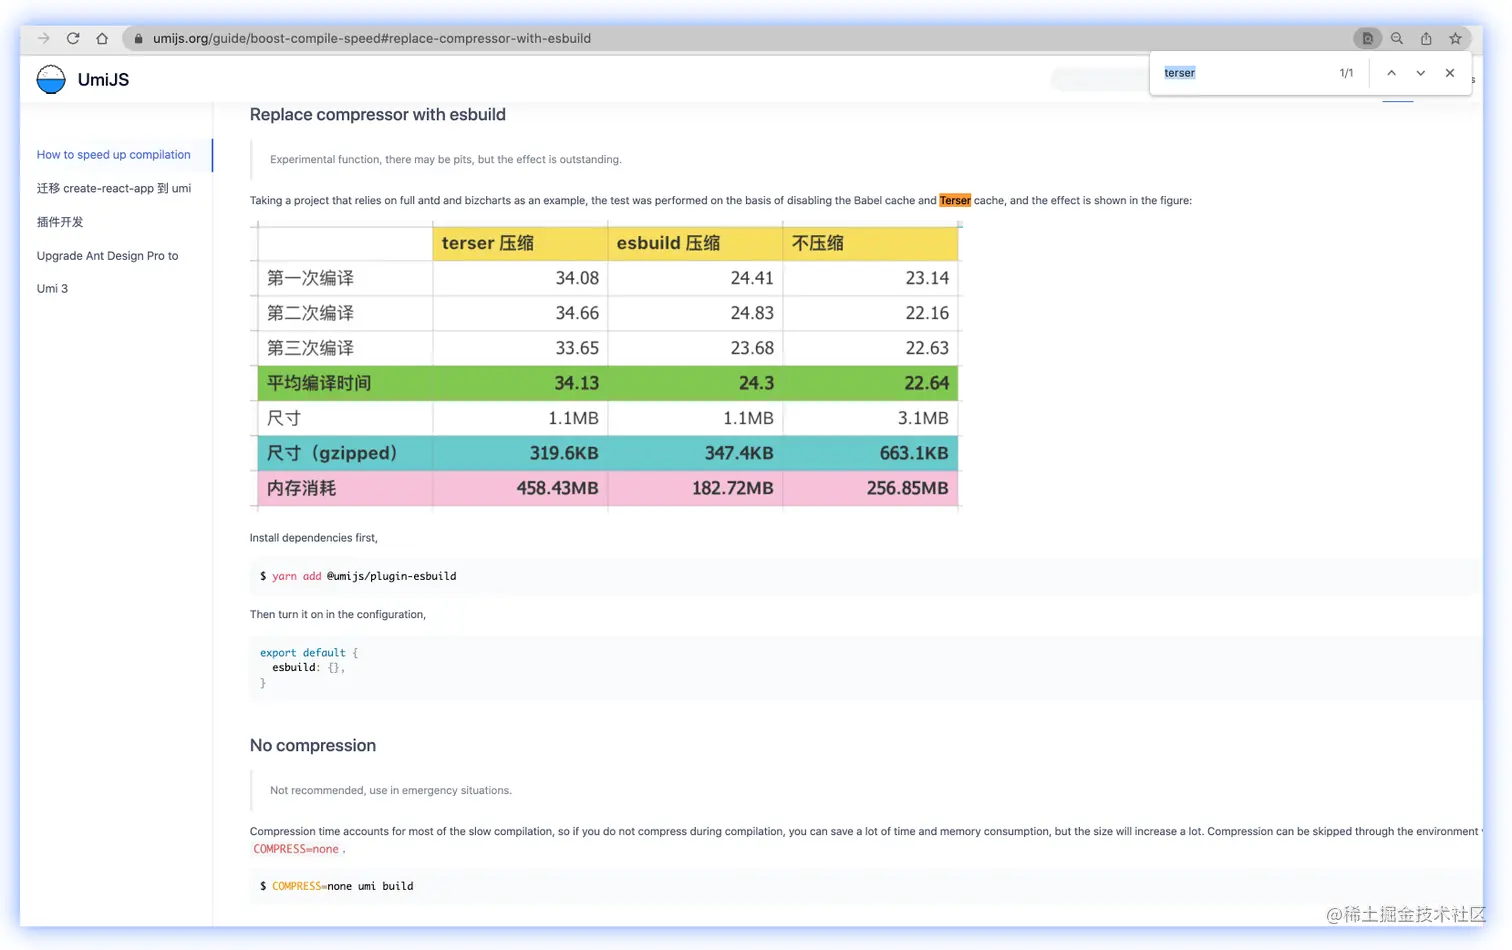Share this page

(x=1426, y=38)
